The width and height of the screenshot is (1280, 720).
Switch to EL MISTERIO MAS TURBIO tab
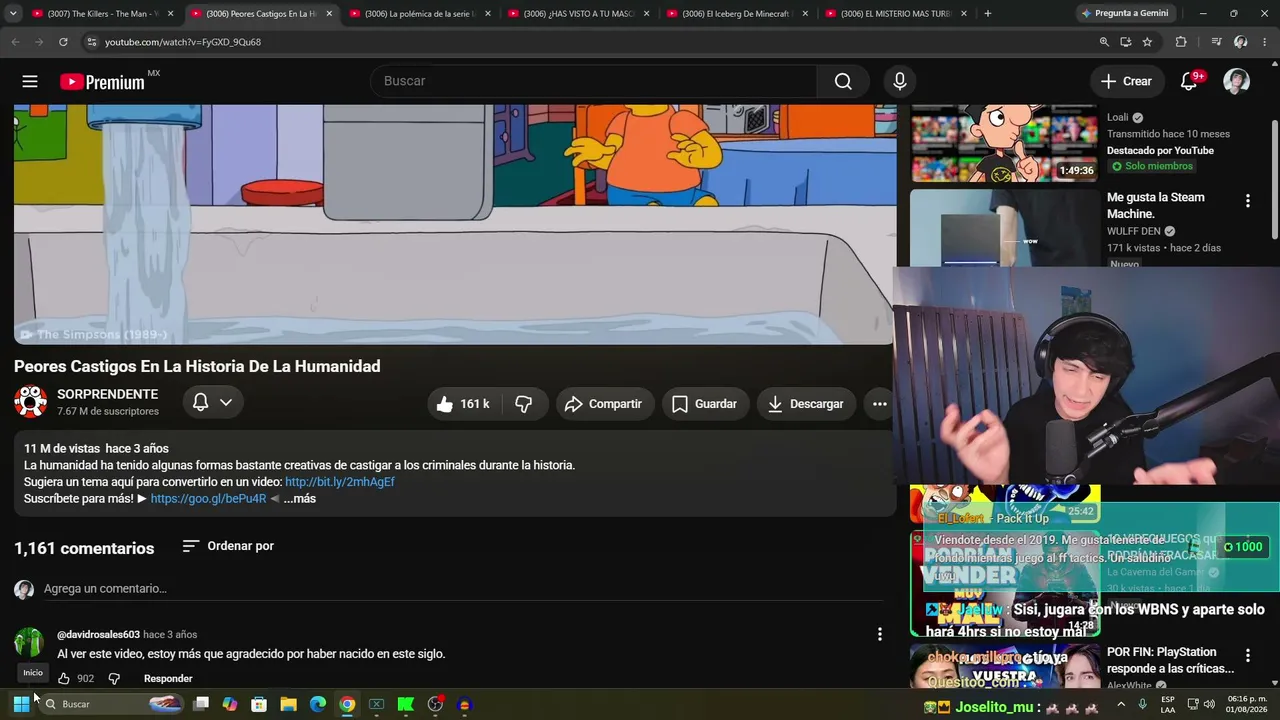coord(896,14)
